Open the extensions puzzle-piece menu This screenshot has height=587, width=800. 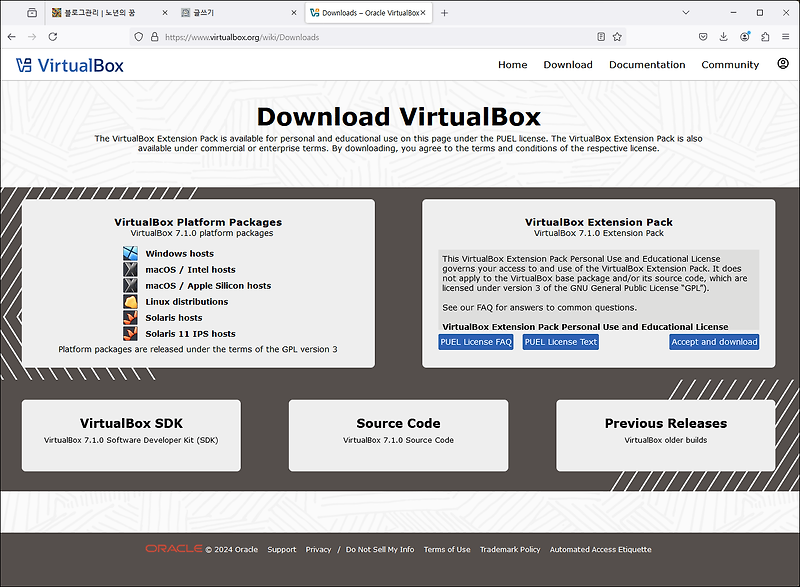766,36
